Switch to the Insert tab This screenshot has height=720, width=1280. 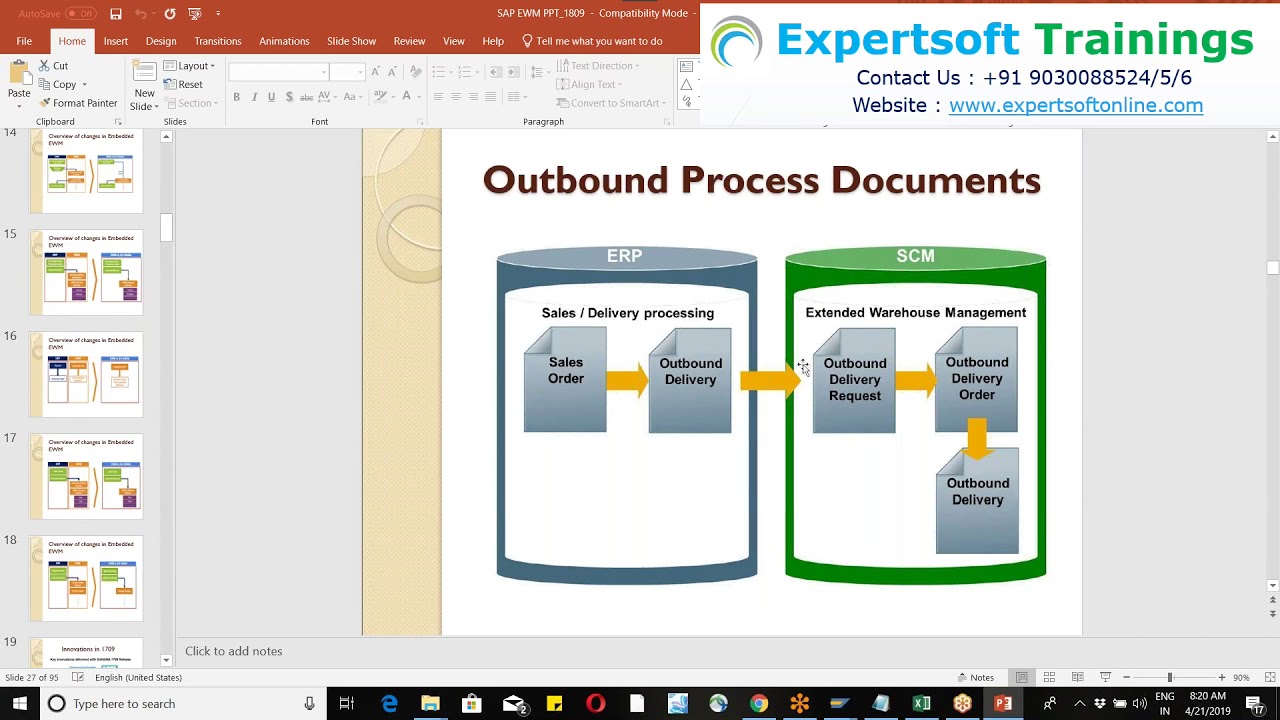tap(115, 41)
